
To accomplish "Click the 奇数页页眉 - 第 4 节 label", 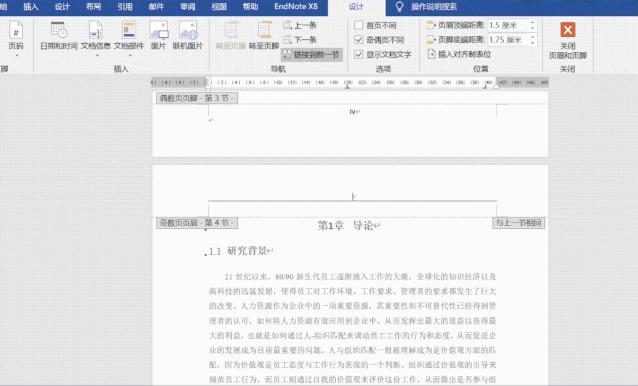I will (197, 223).
